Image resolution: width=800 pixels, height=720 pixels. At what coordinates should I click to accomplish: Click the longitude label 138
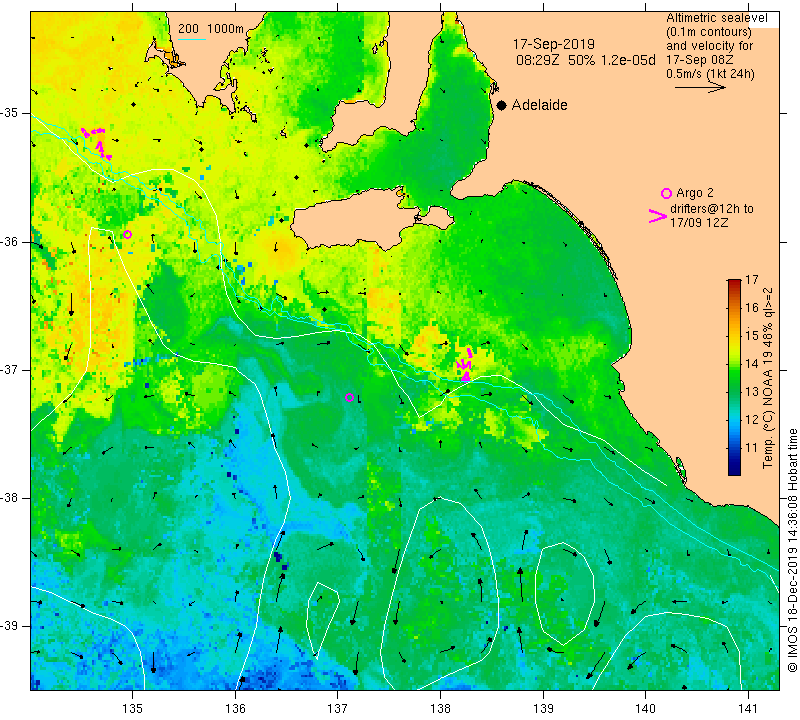[440, 709]
